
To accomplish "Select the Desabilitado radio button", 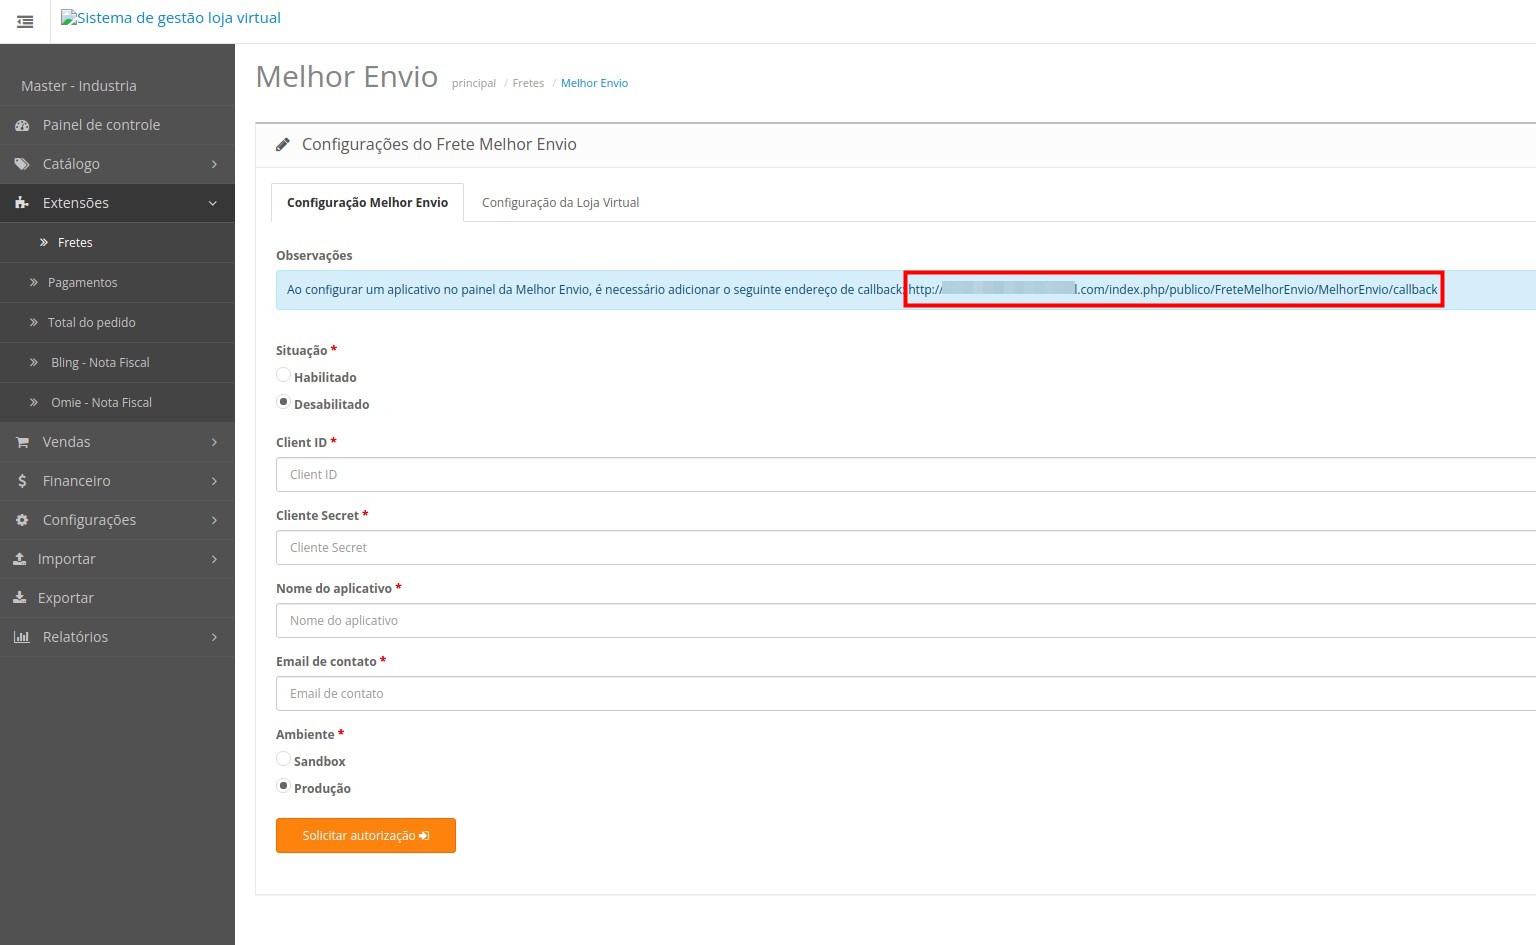I will pyautogui.click(x=284, y=402).
